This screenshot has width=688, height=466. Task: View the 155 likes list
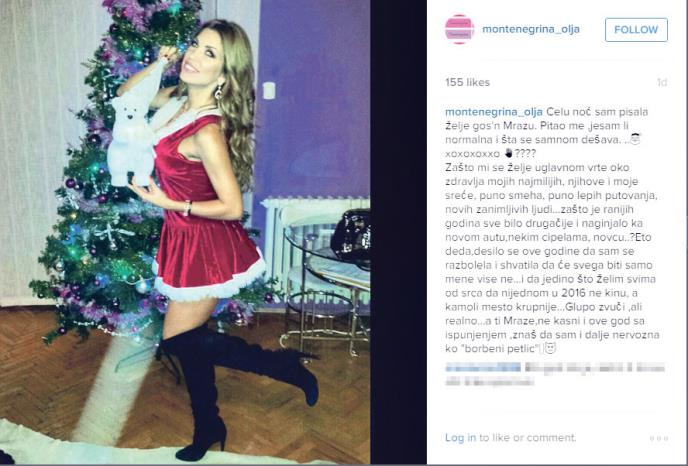[467, 82]
